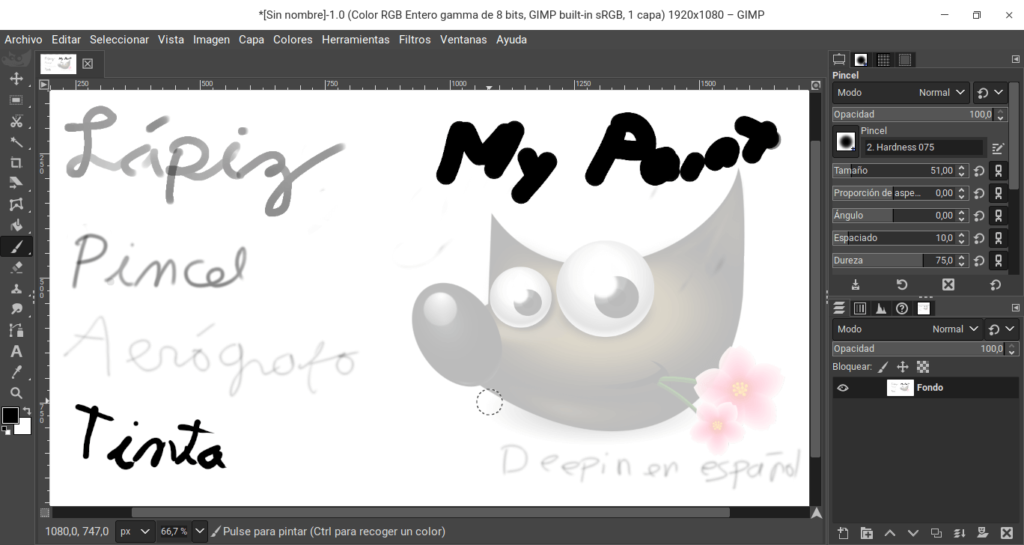Switch to the Brushes tab
The height and width of the screenshot is (545, 1024).
point(861,60)
